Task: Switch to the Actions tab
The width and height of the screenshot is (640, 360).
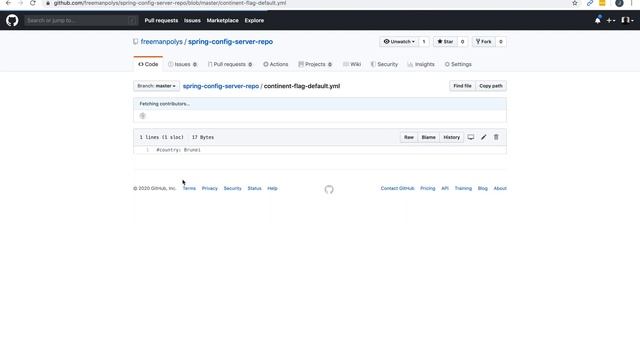Action: coord(276,64)
